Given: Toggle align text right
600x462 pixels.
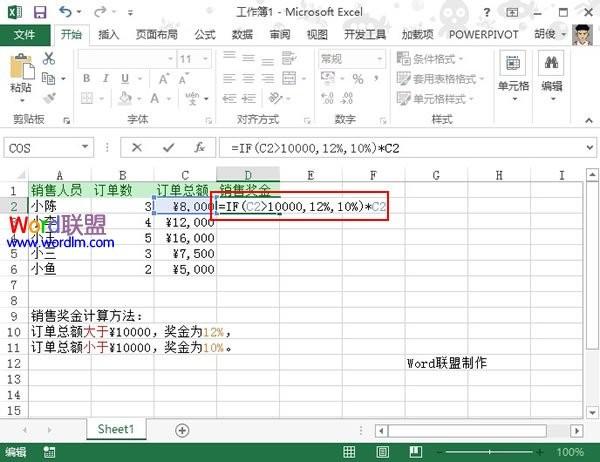Looking at the screenshot, I should 268,79.
